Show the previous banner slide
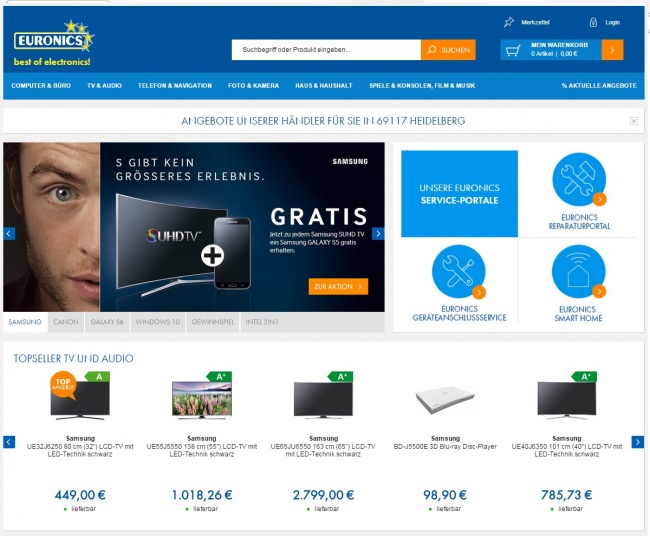 tap(9, 234)
